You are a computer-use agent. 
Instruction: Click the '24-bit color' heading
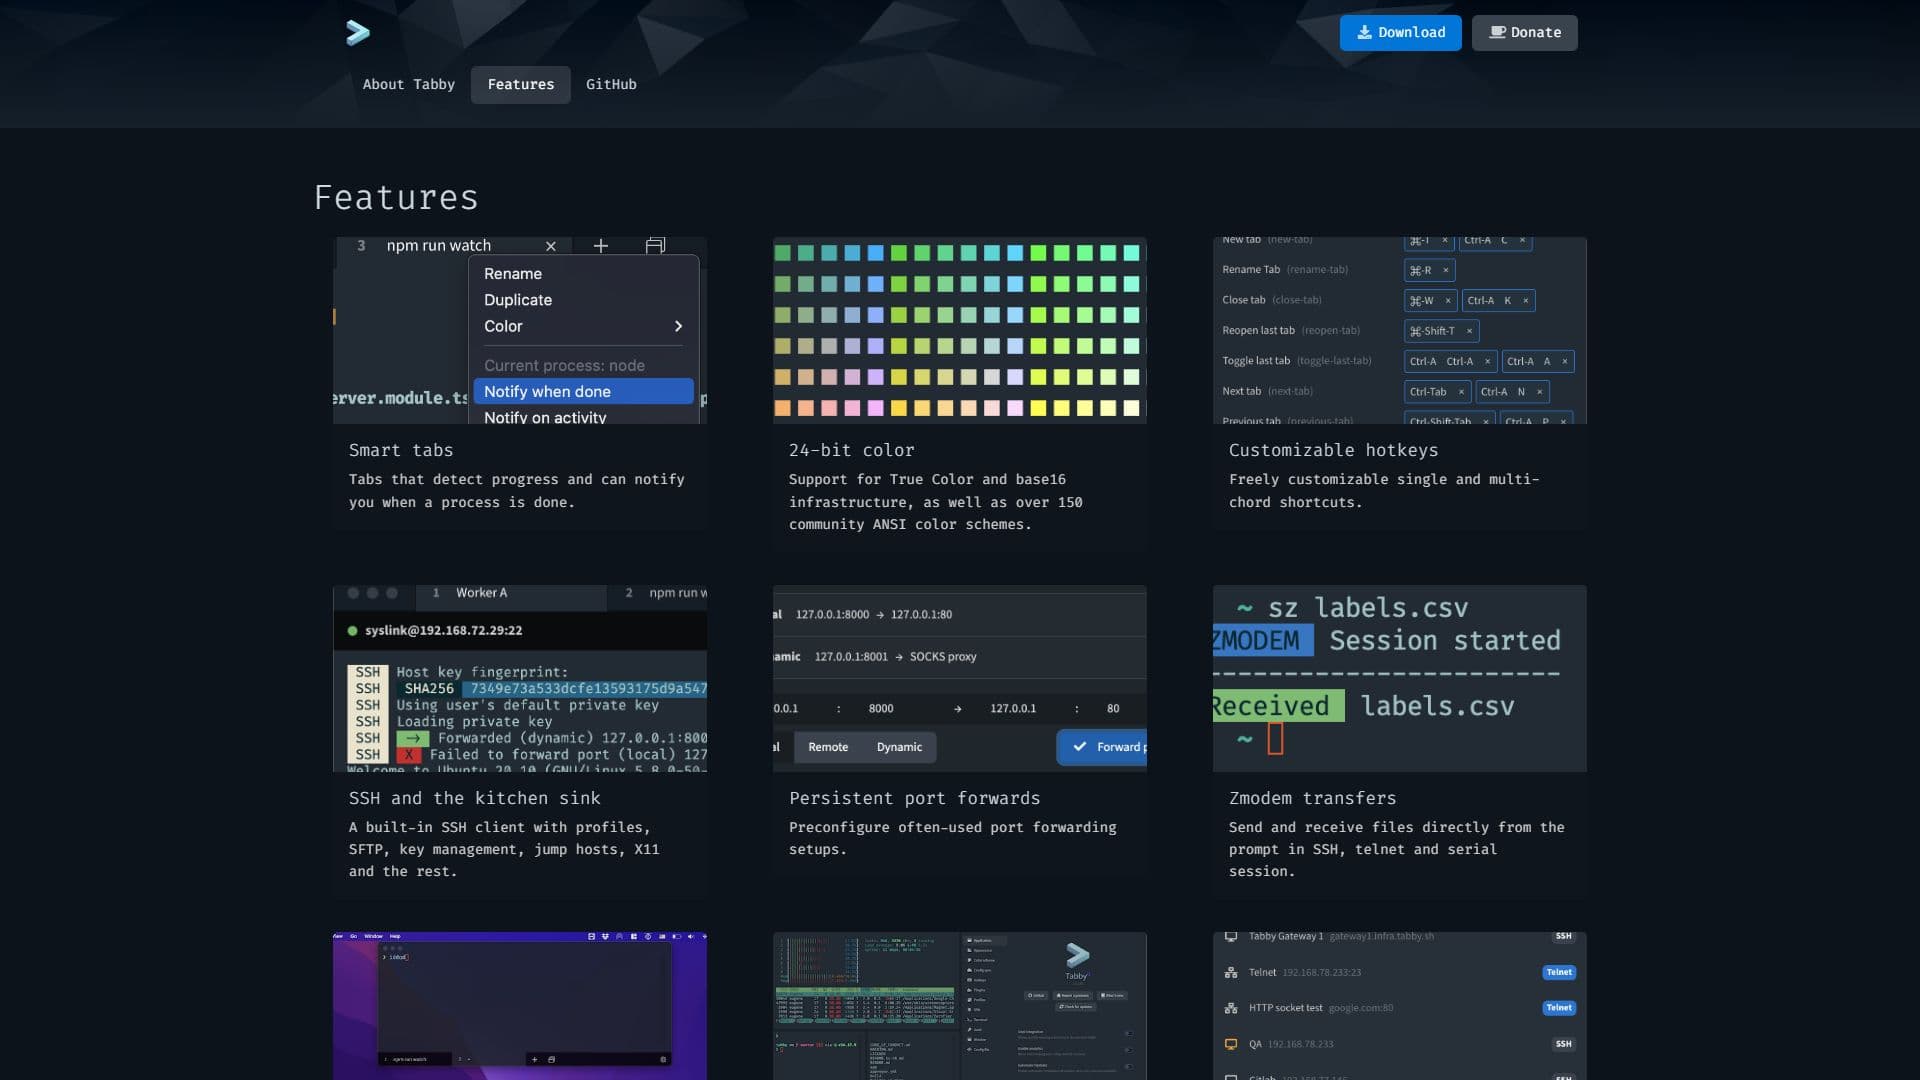tap(851, 451)
